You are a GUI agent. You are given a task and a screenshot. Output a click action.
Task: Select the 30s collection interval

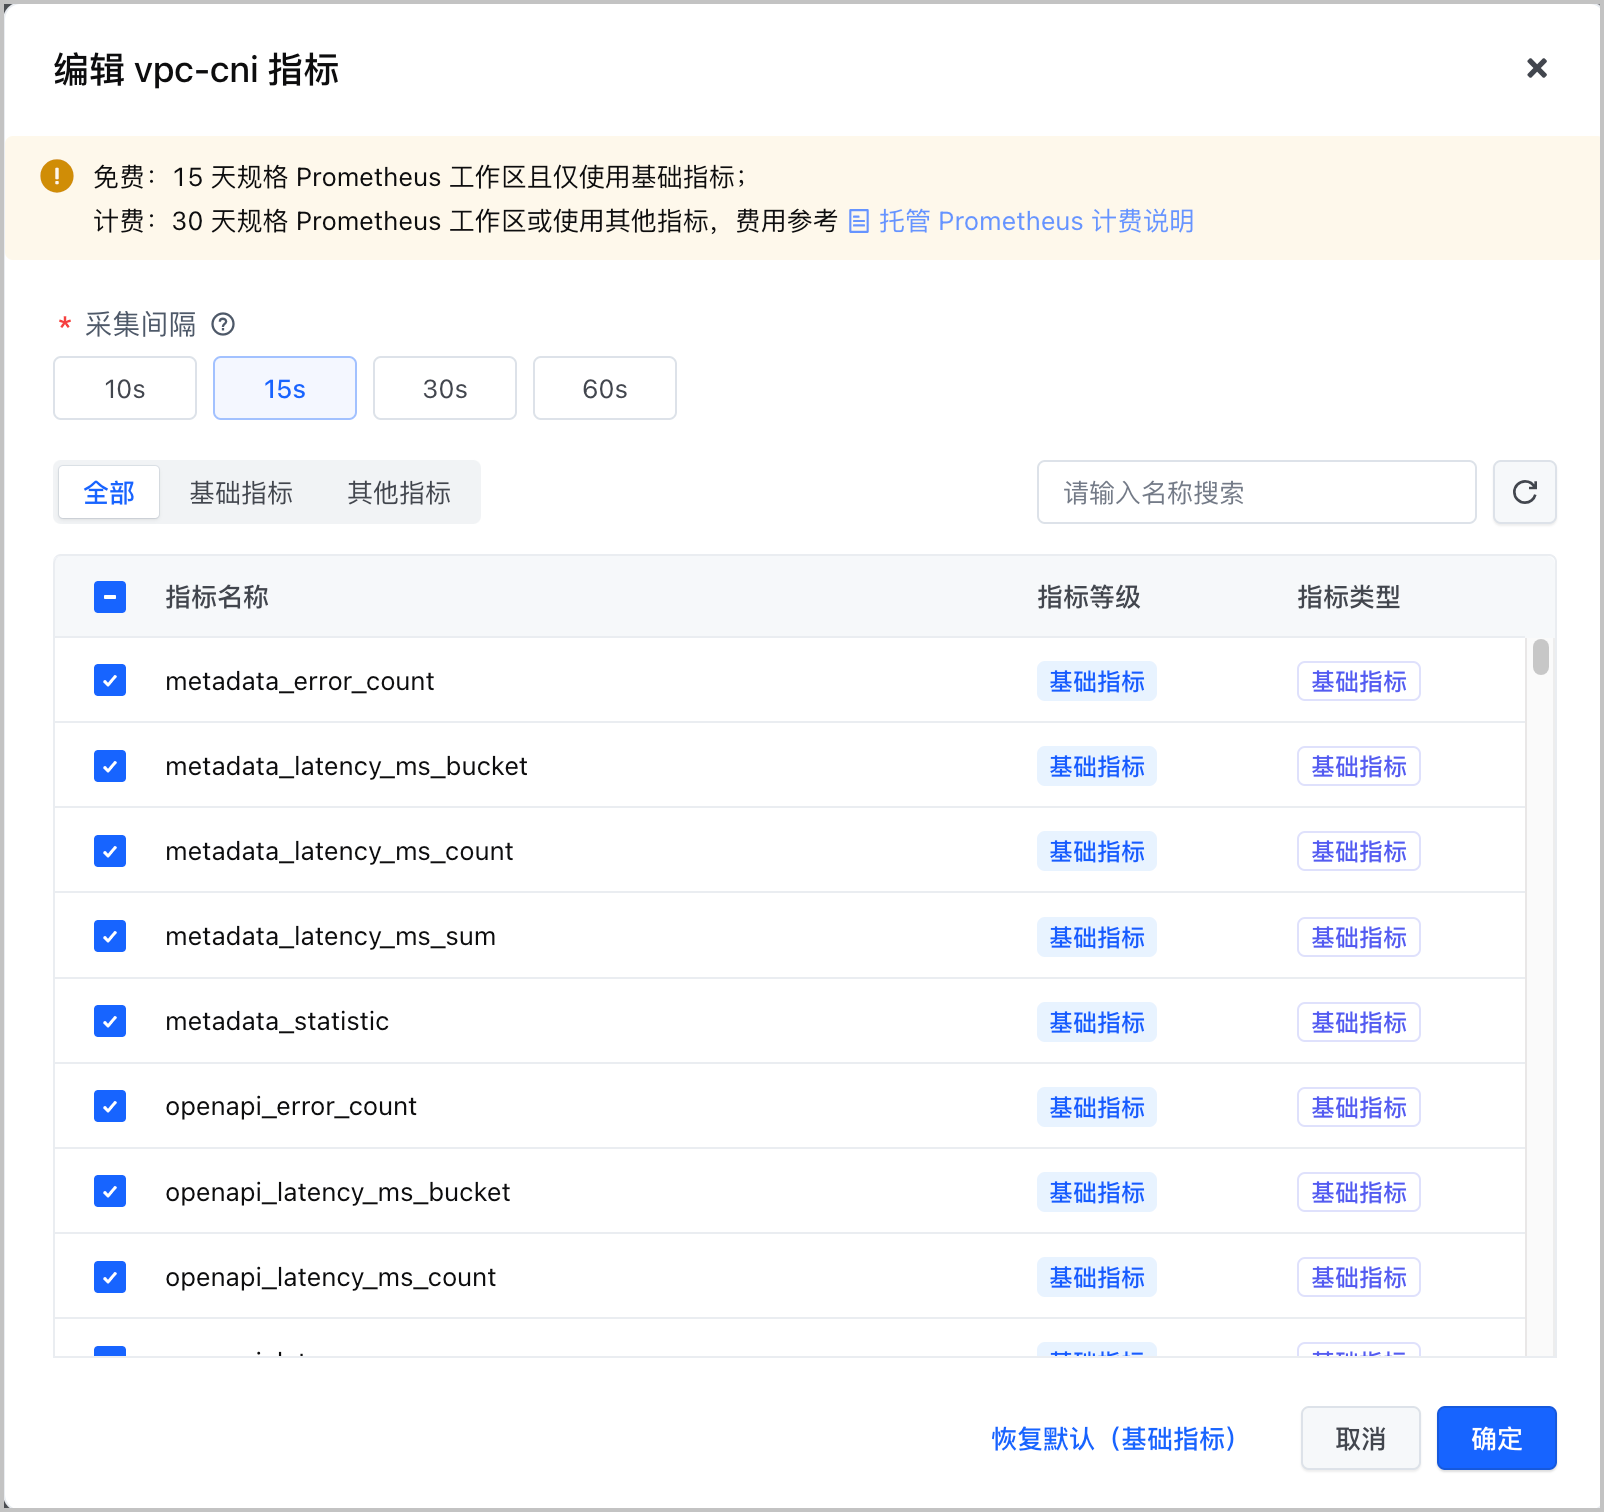pyautogui.click(x=445, y=388)
